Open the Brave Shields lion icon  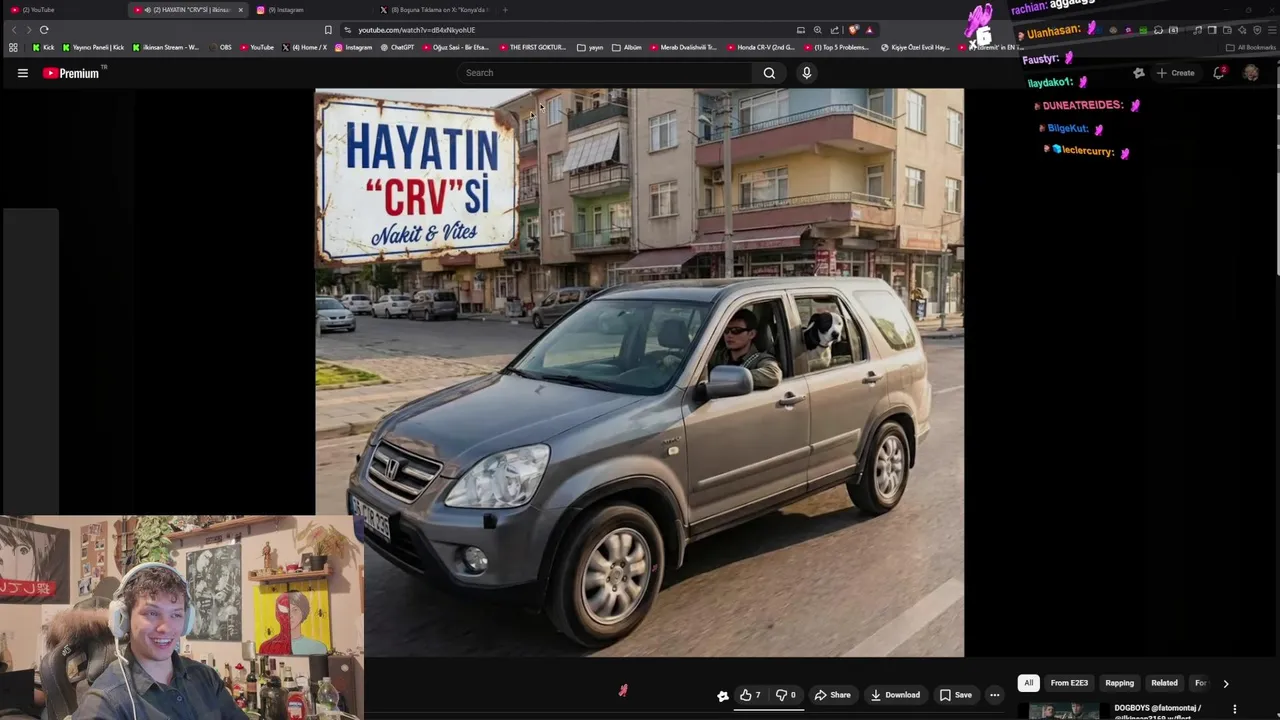point(853,30)
